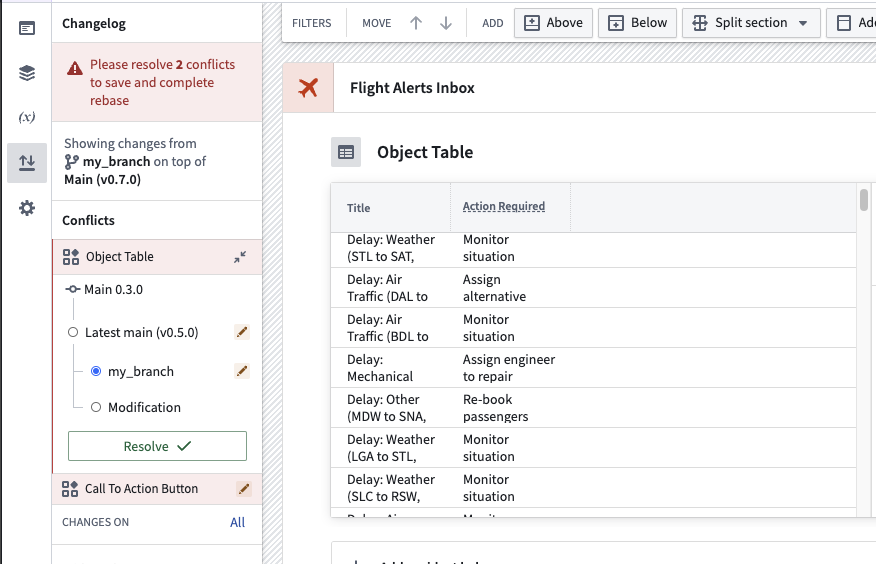Edit my_branch version with pencil icon

click(242, 371)
